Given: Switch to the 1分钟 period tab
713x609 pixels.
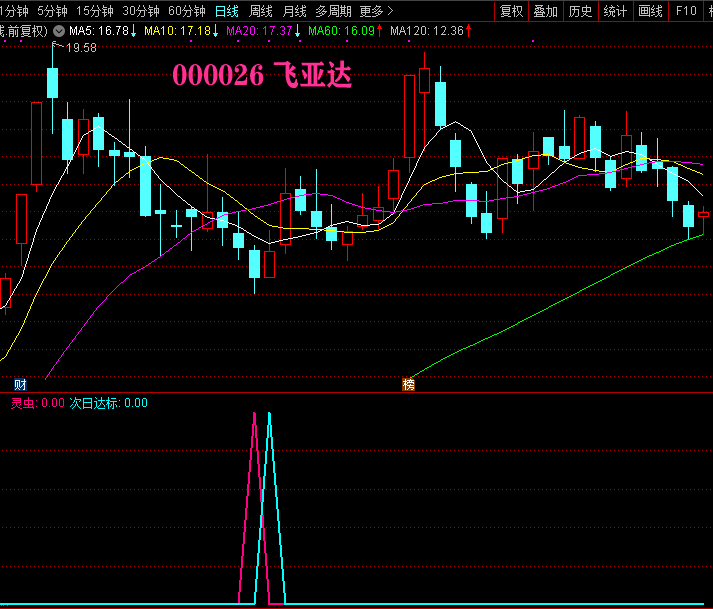Looking at the screenshot, I should (14, 11).
